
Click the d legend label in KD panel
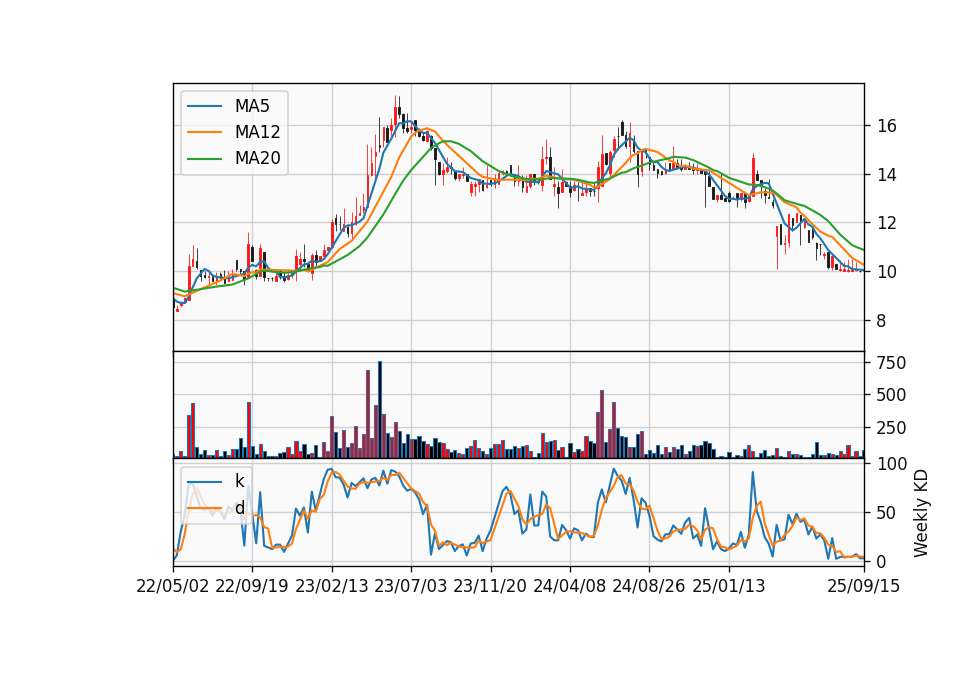tap(239, 508)
